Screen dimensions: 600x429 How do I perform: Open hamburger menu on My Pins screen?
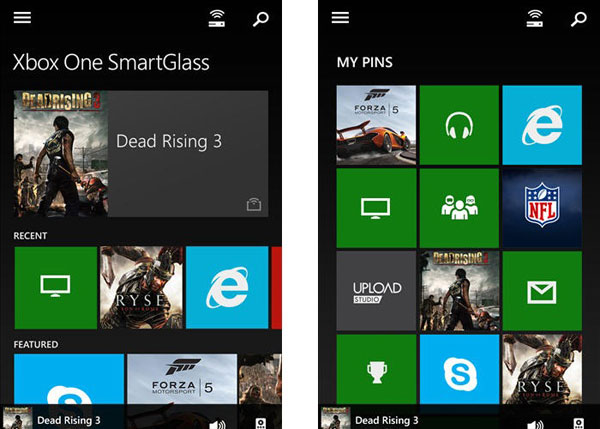click(340, 17)
